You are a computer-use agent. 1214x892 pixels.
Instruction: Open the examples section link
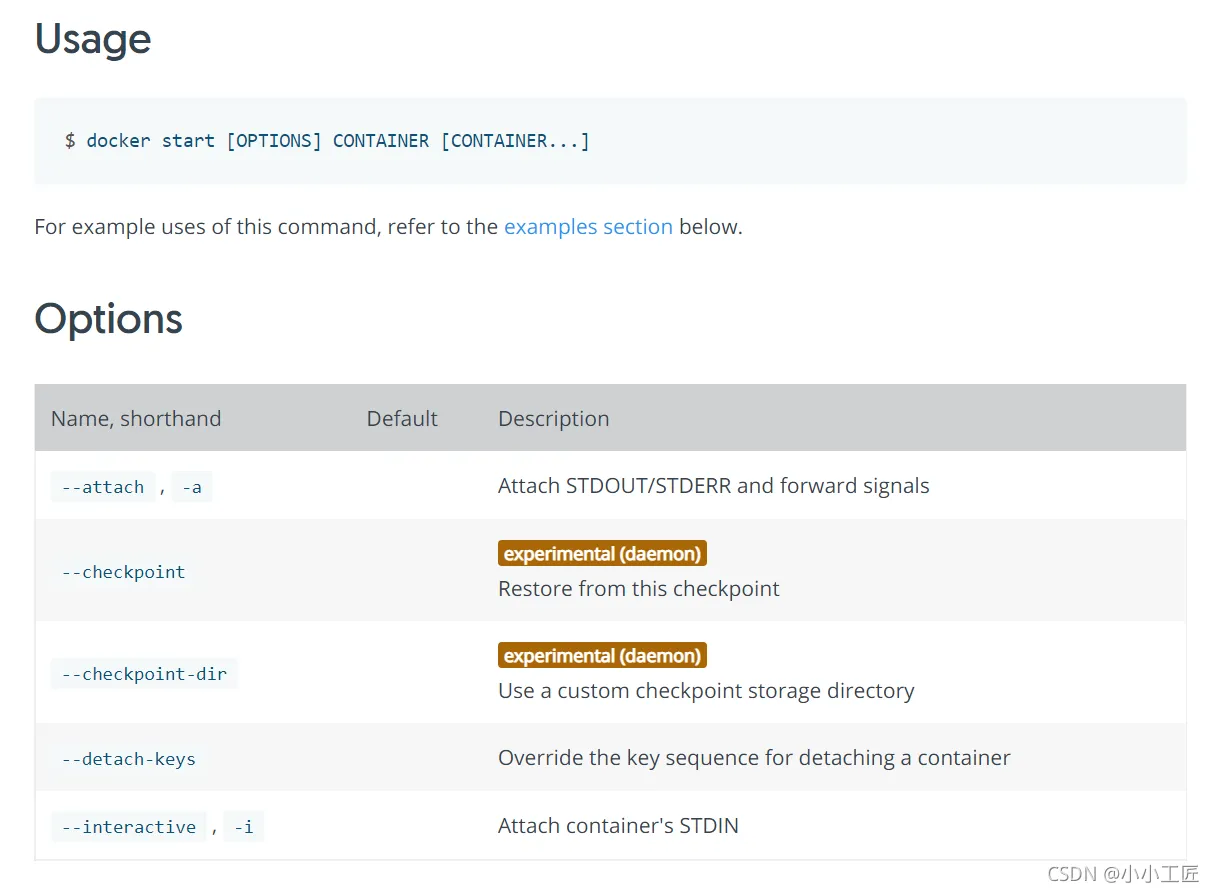click(588, 227)
